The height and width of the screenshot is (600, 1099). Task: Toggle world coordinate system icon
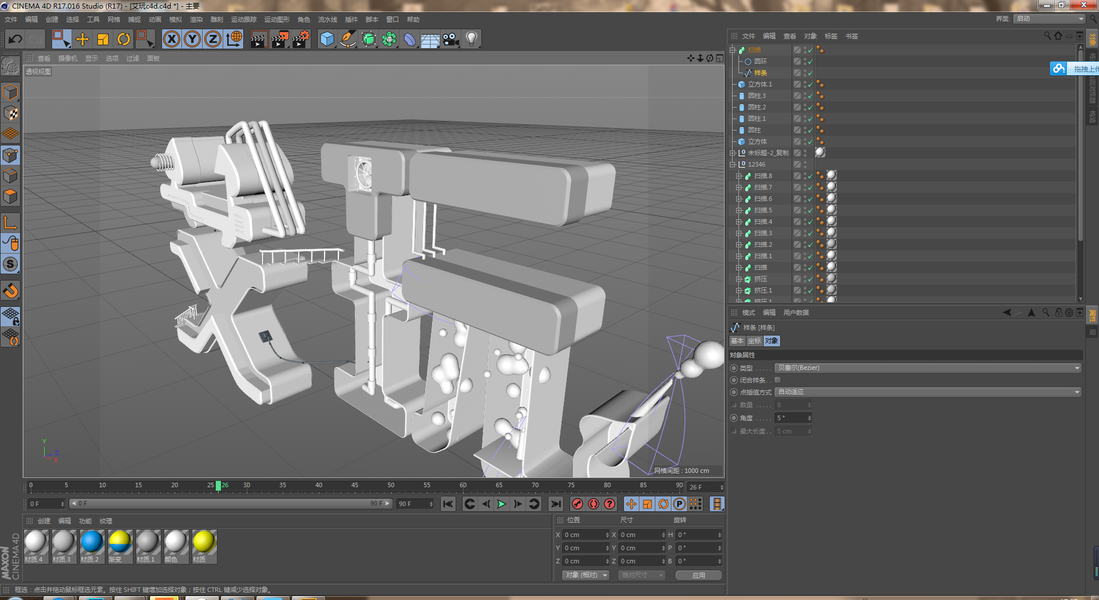(x=234, y=39)
